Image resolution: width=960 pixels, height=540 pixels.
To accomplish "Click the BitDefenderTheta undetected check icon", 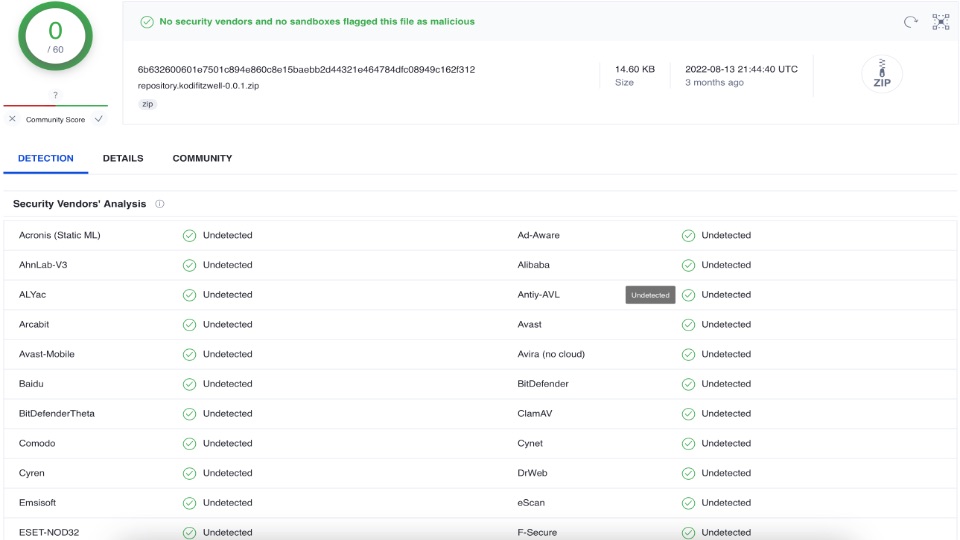I will point(189,414).
